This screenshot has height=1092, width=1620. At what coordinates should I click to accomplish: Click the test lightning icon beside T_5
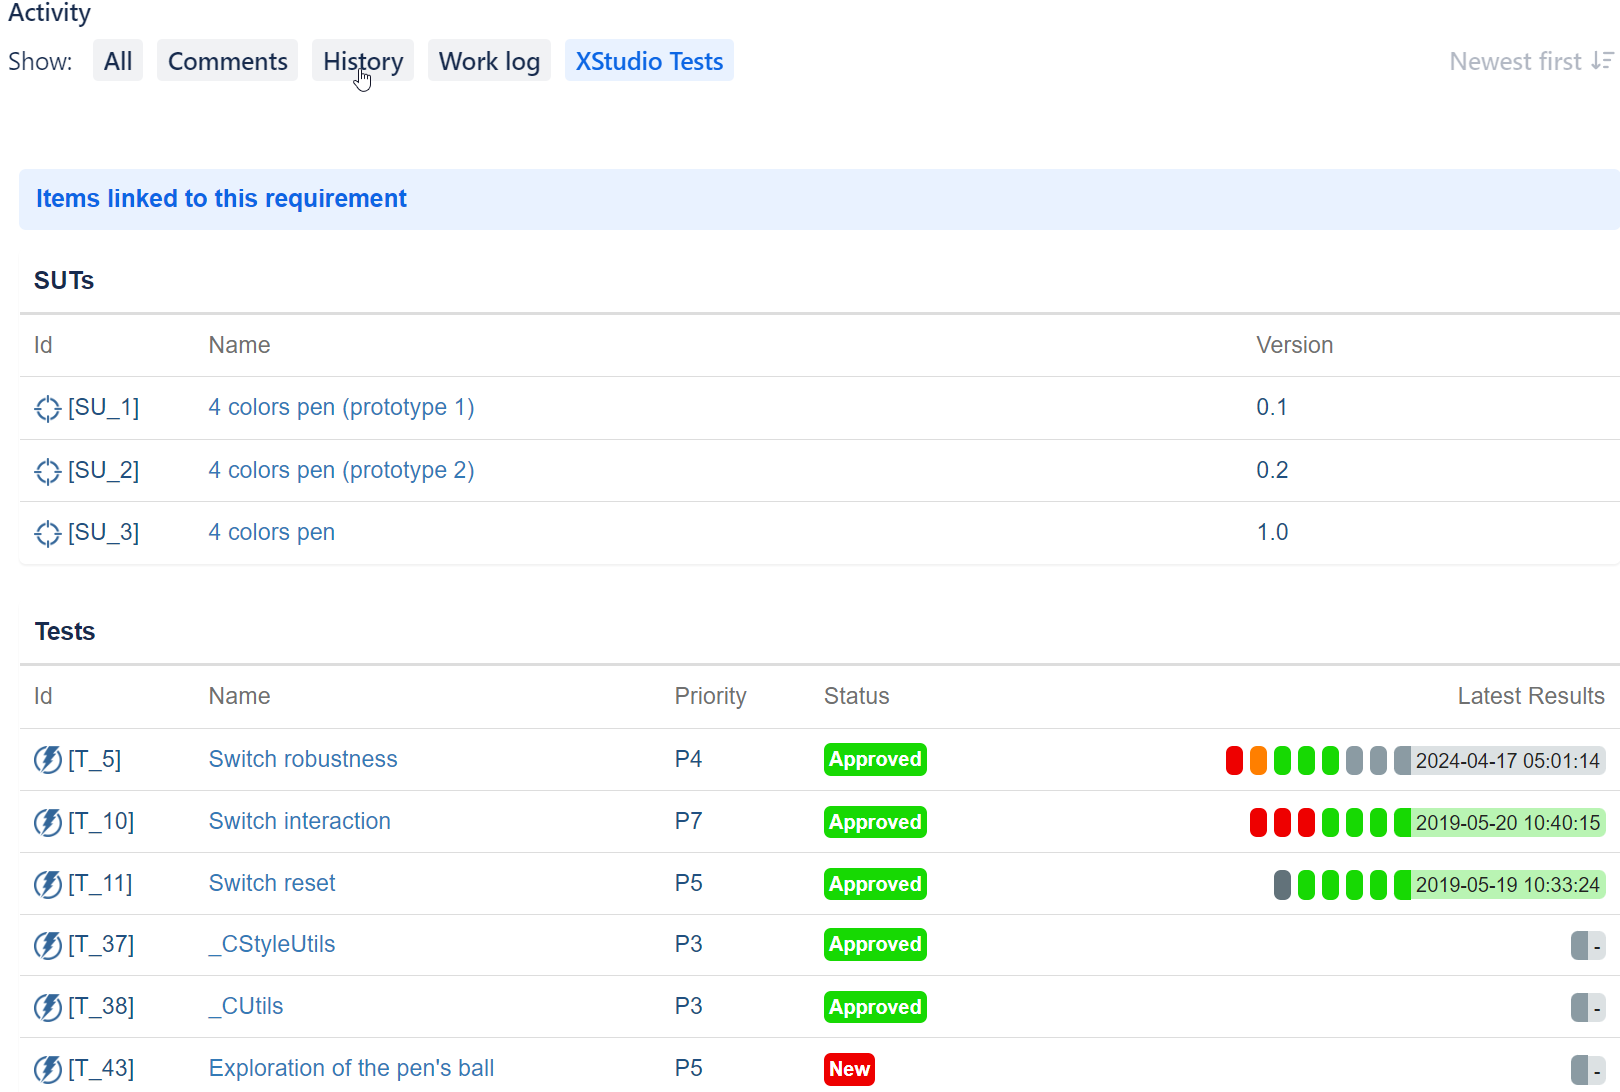[x=48, y=760]
